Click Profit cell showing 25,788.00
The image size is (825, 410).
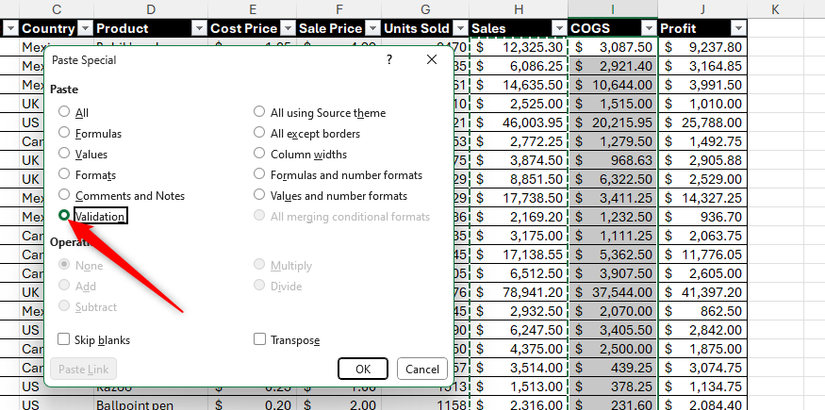click(x=702, y=123)
